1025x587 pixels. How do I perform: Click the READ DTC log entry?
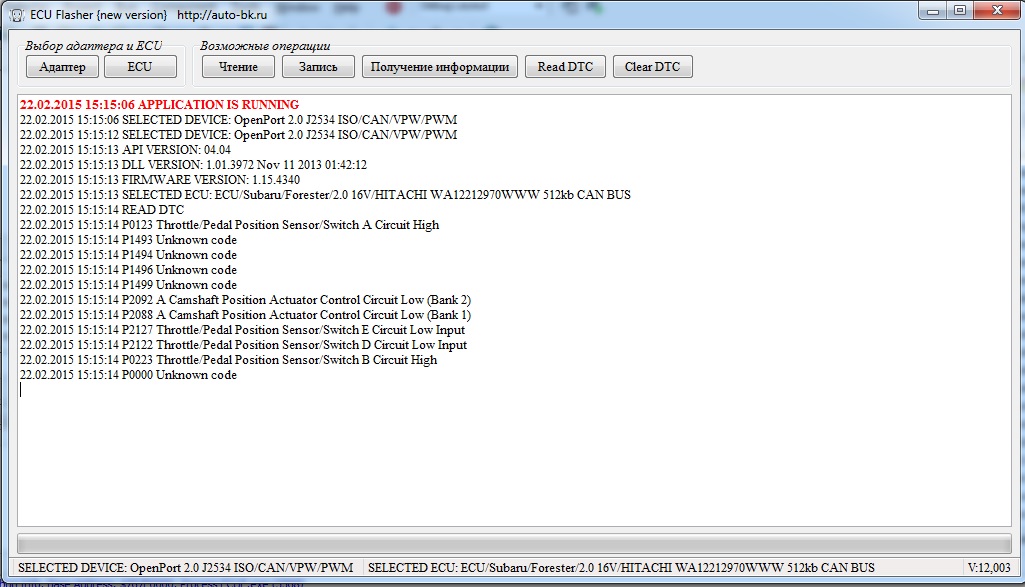(101, 210)
